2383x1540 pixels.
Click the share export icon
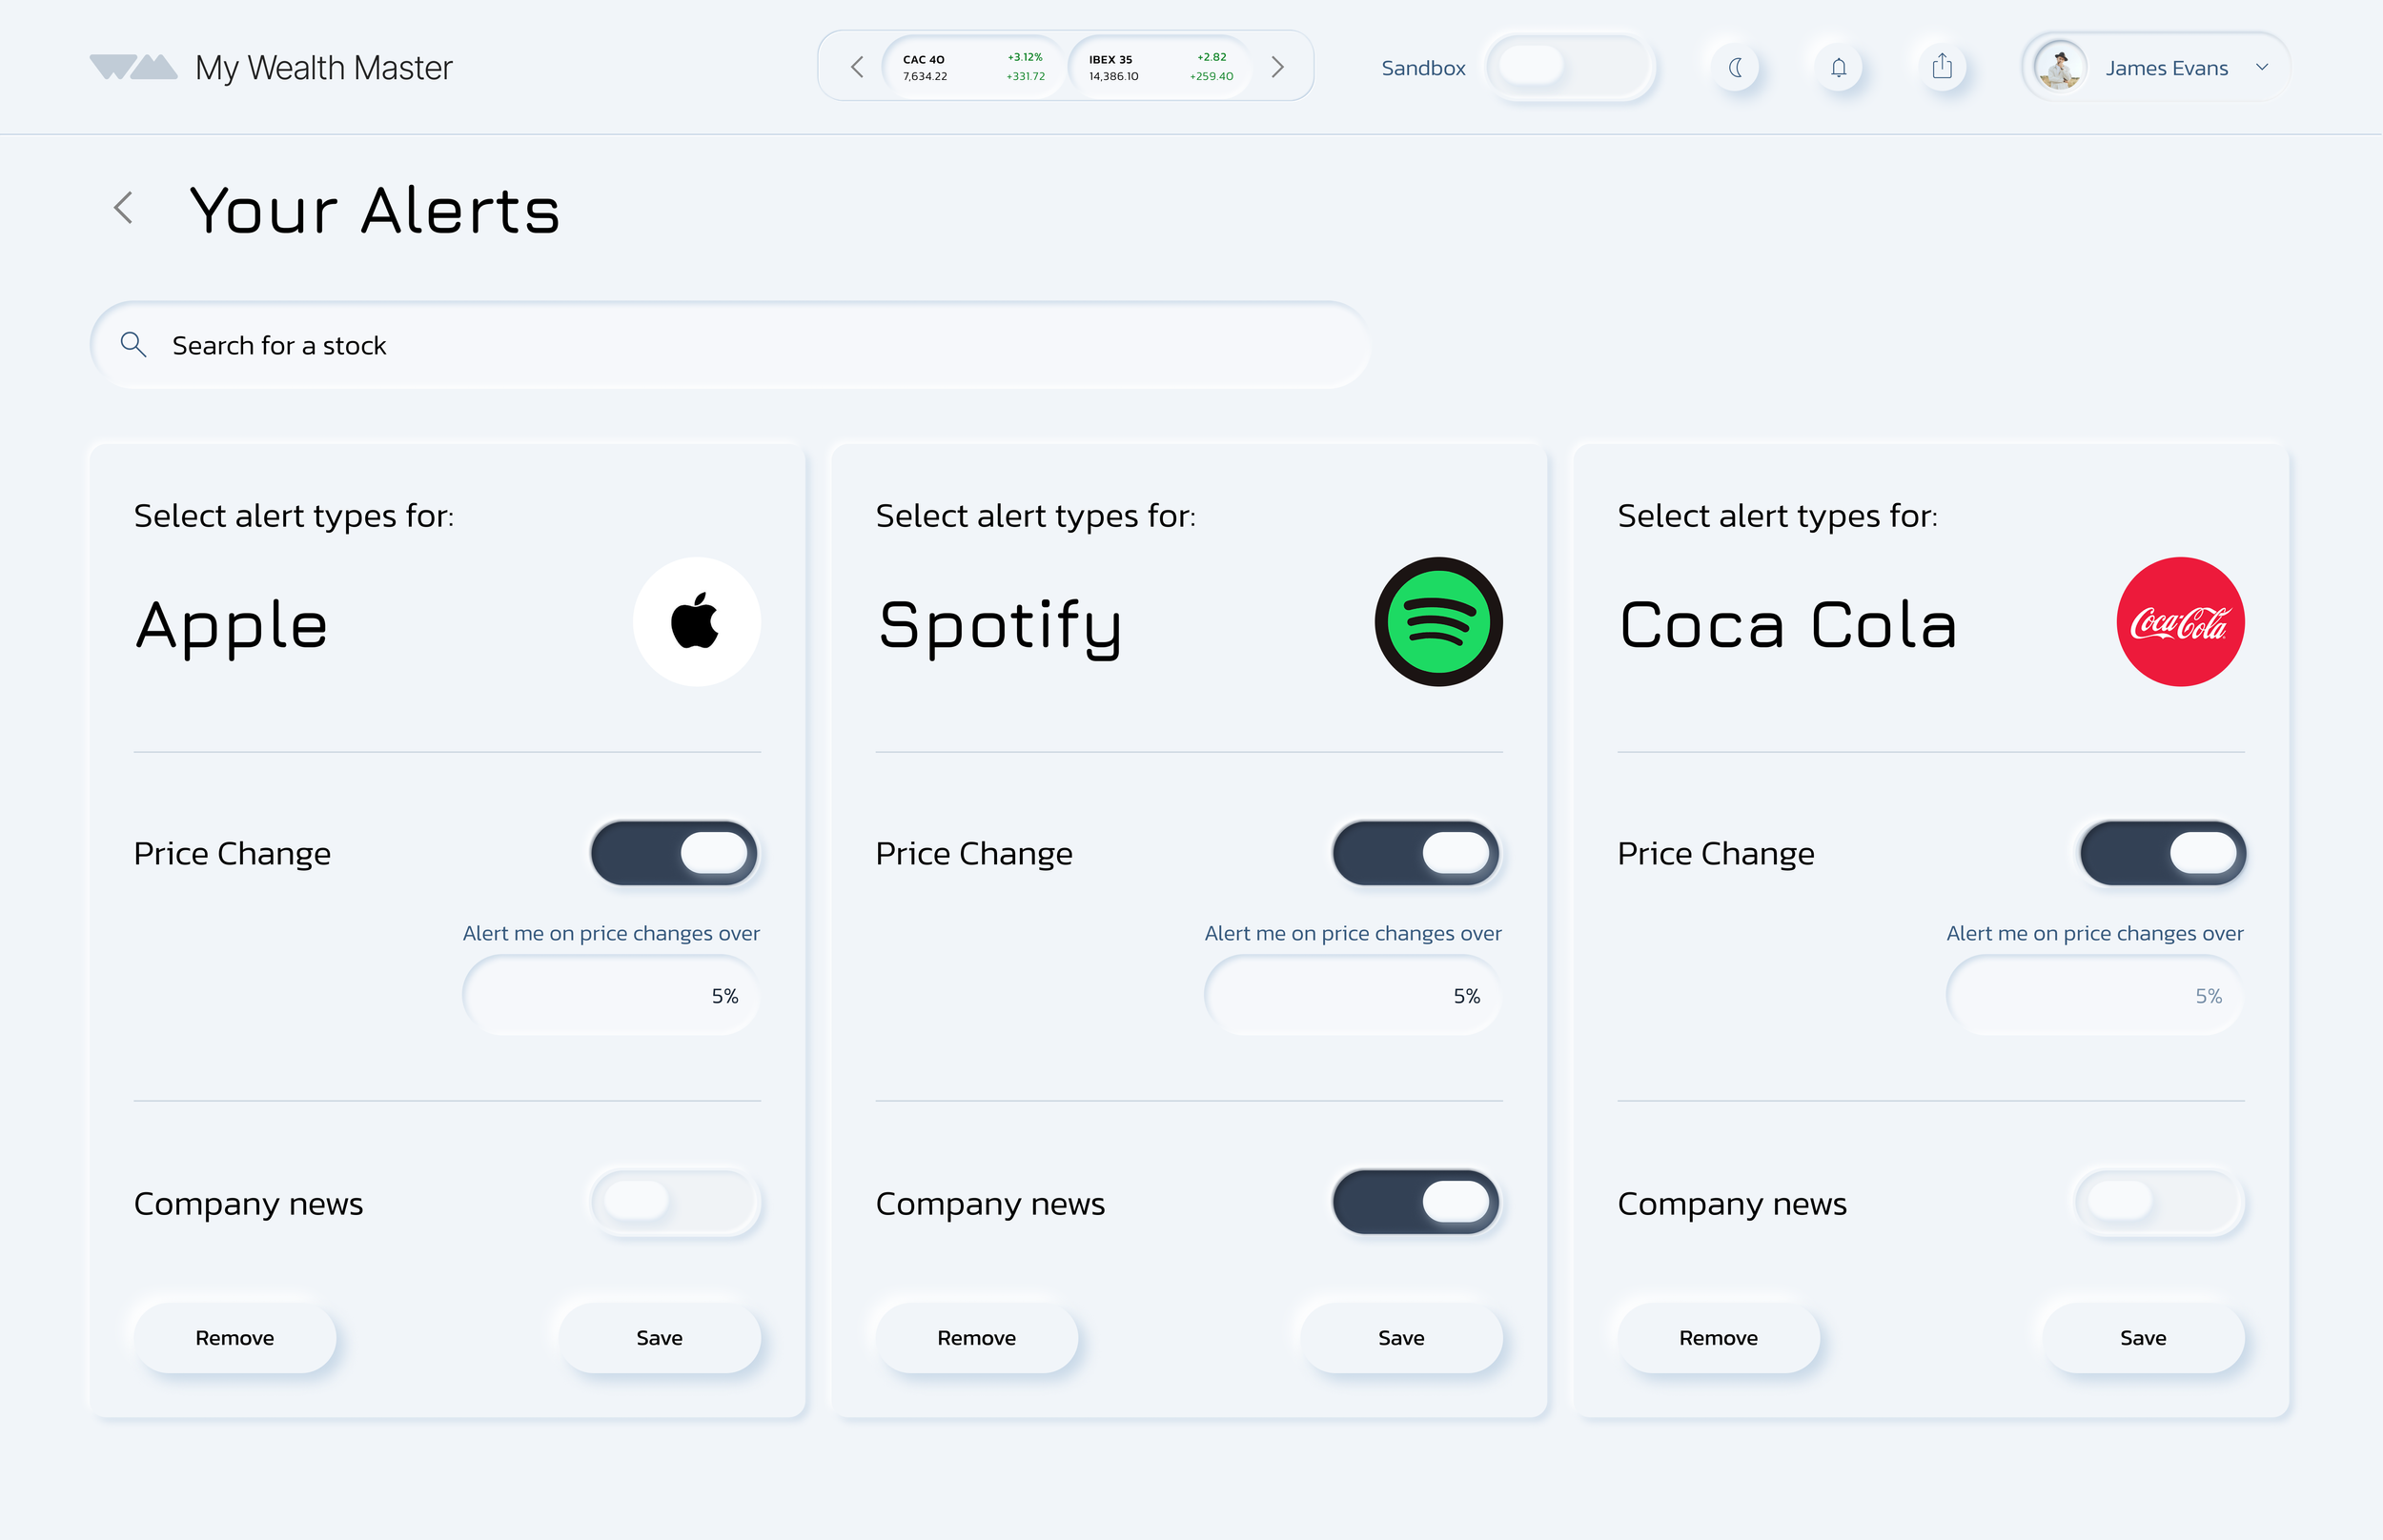coord(1942,67)
